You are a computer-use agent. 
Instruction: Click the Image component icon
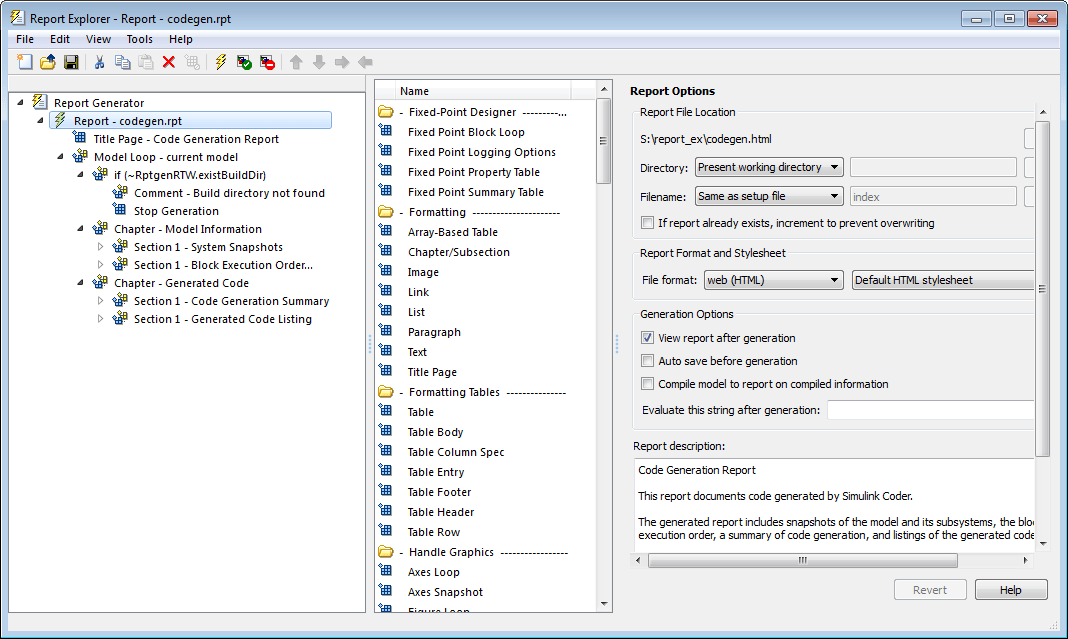pyautogui.click(x=386, y=271)
